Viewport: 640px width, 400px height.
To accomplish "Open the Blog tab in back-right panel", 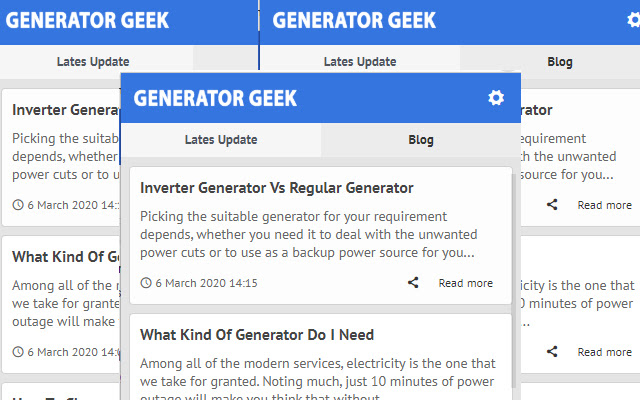I will [560, 62].
